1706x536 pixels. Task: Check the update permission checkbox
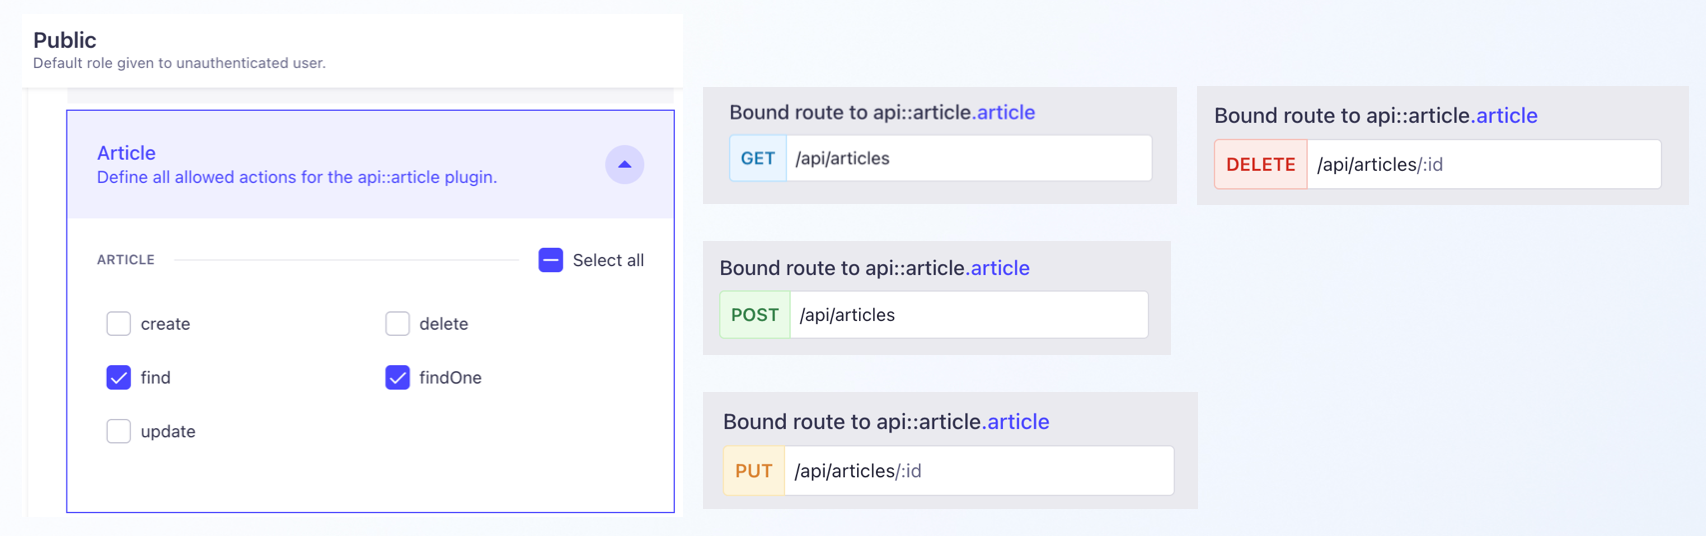click(x=119, y=432)
